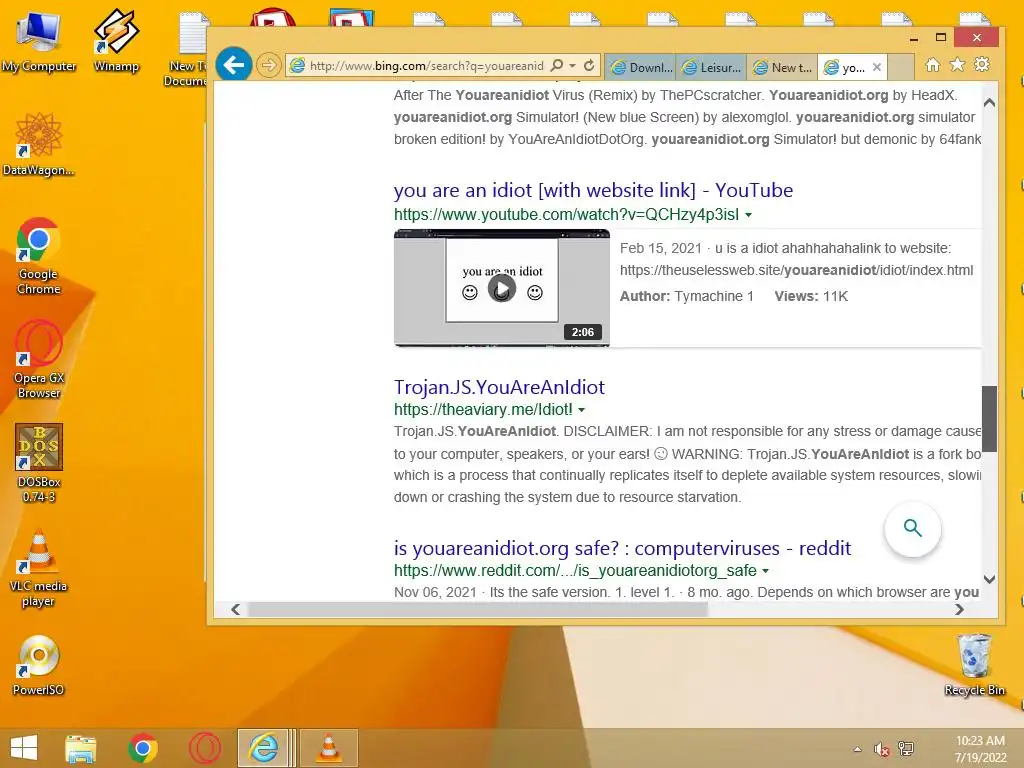Open the Tools gear icon in Internet Explorer
The image size is (1024, 768).
[982, 64]
